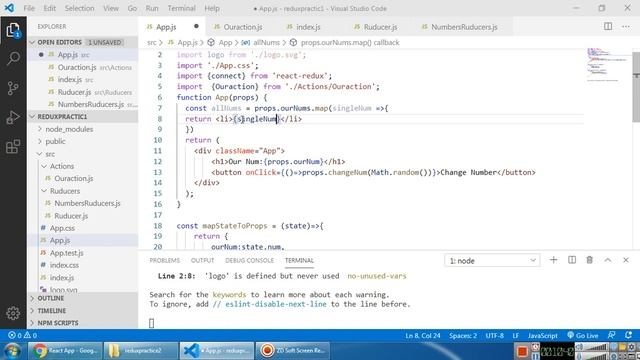The width and height of the screenshot is (640, 360).
Task: Switch to the NumbersRuducers.js editor tab
Action: point(464,27)
